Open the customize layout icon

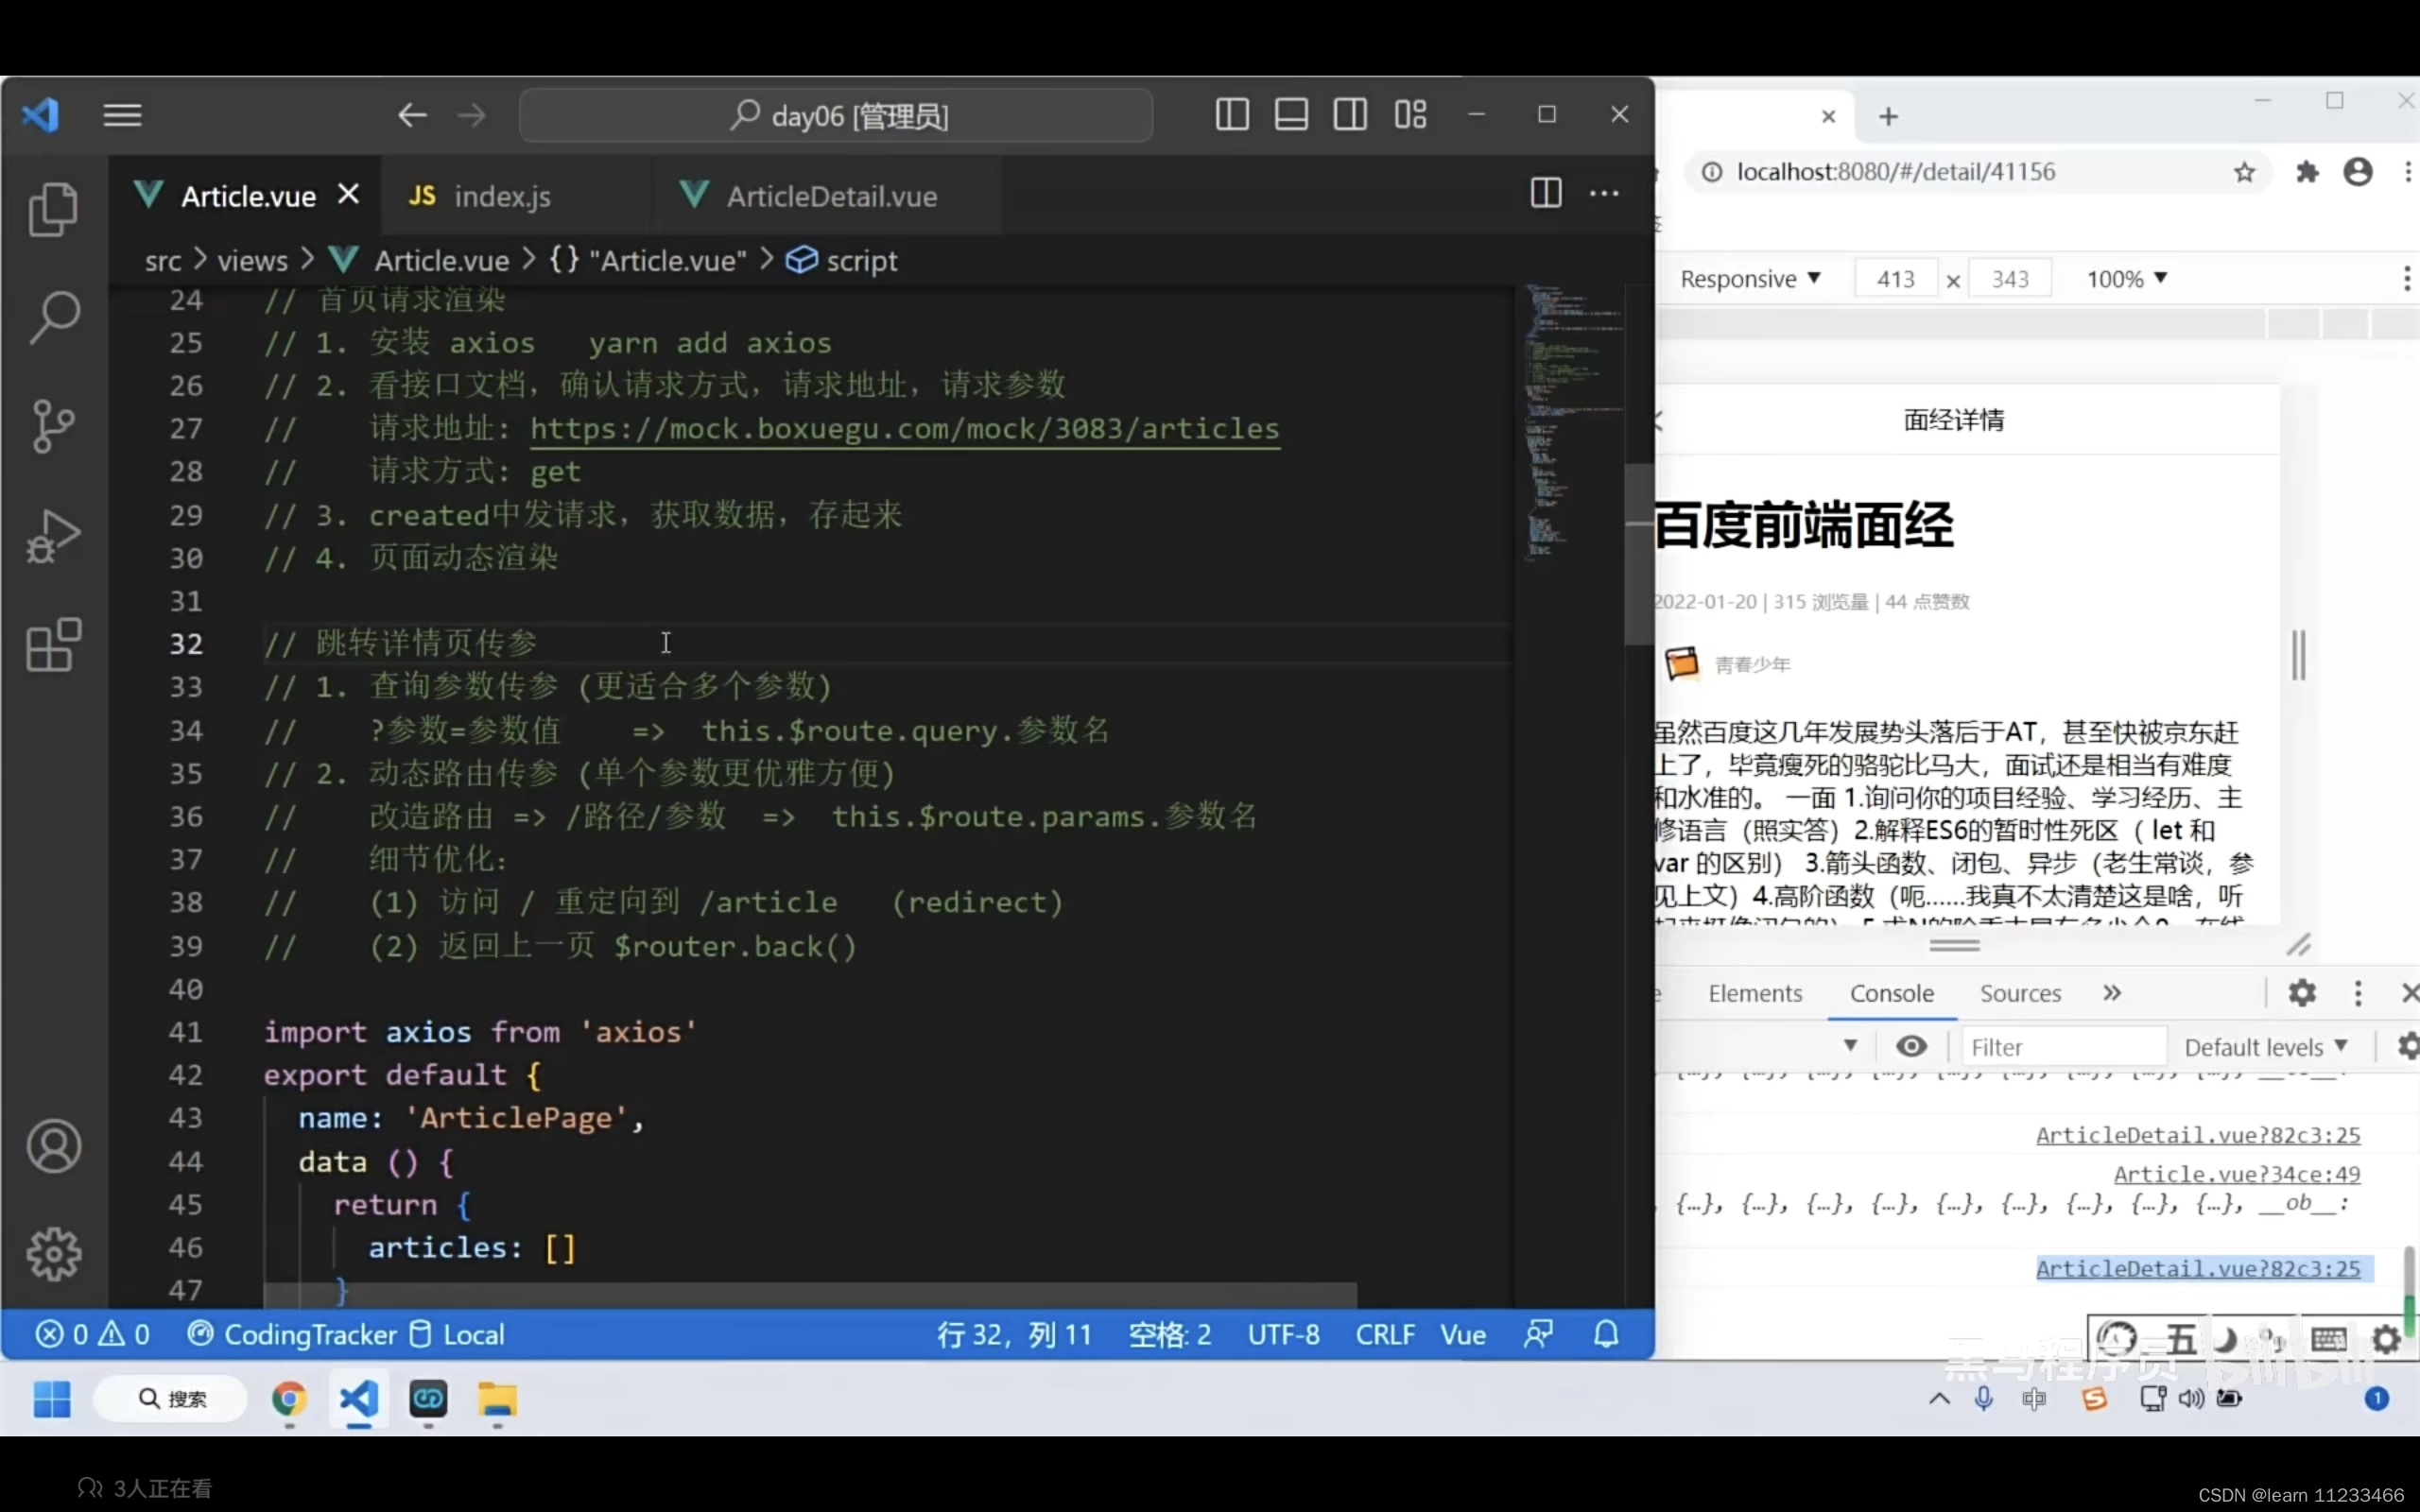point(1410,114)
